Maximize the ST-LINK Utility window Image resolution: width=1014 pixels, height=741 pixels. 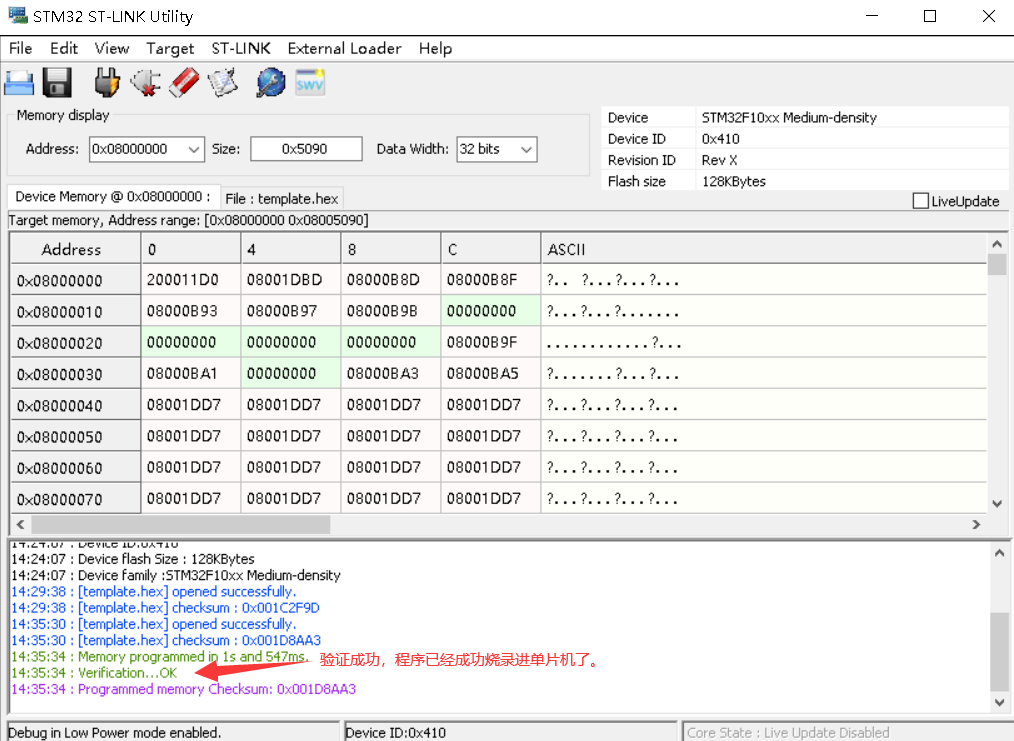pos(930,16)
